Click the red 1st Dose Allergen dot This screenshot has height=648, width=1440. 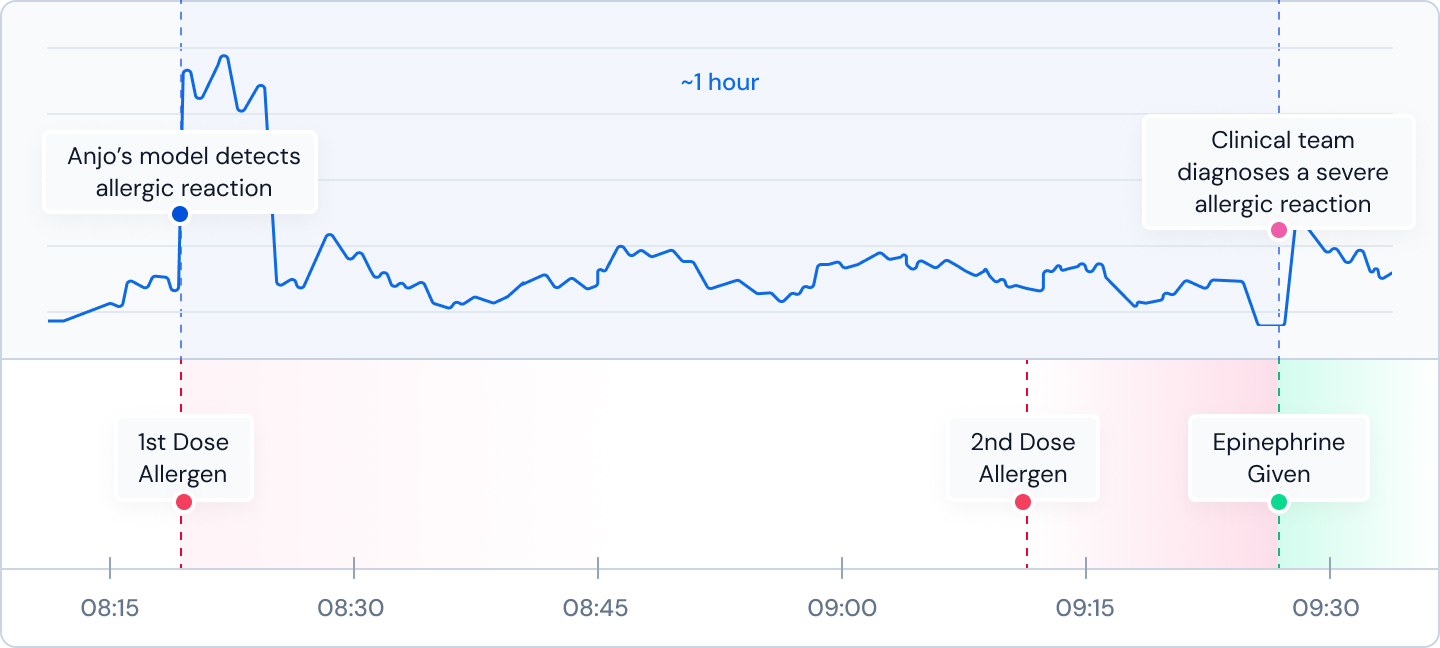[183, 502]
